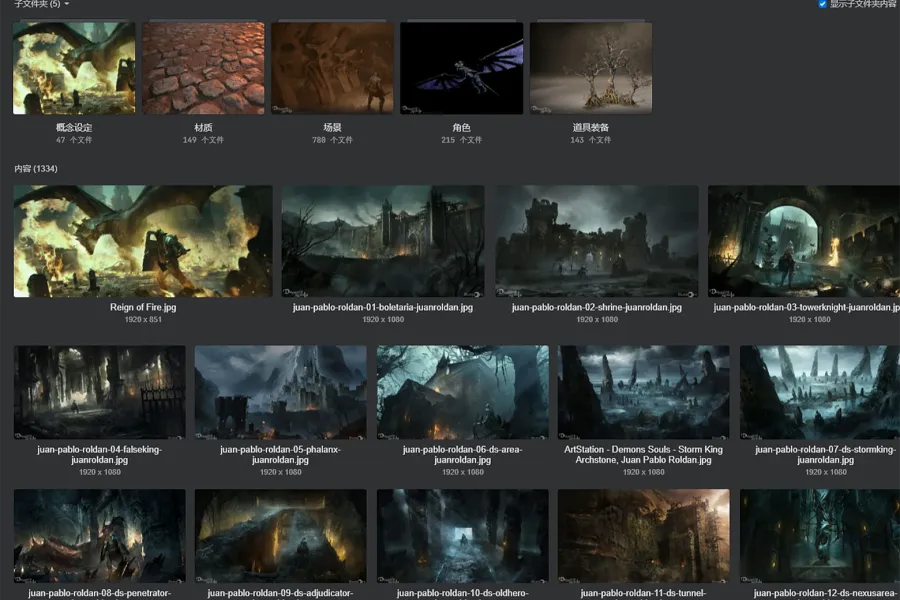
Task: Click the 1920 x 851 dimensions label
Action: 143,319
